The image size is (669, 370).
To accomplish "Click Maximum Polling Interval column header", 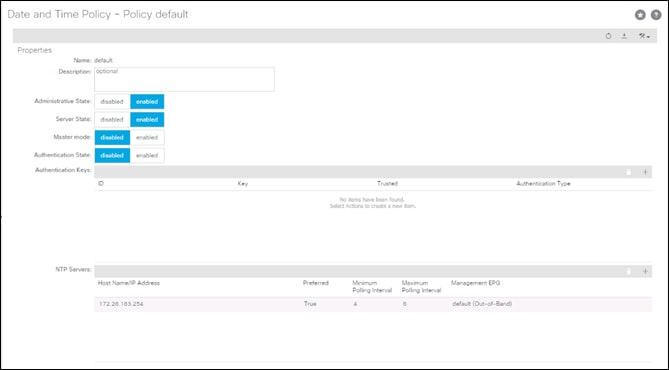I will (422, 287).
